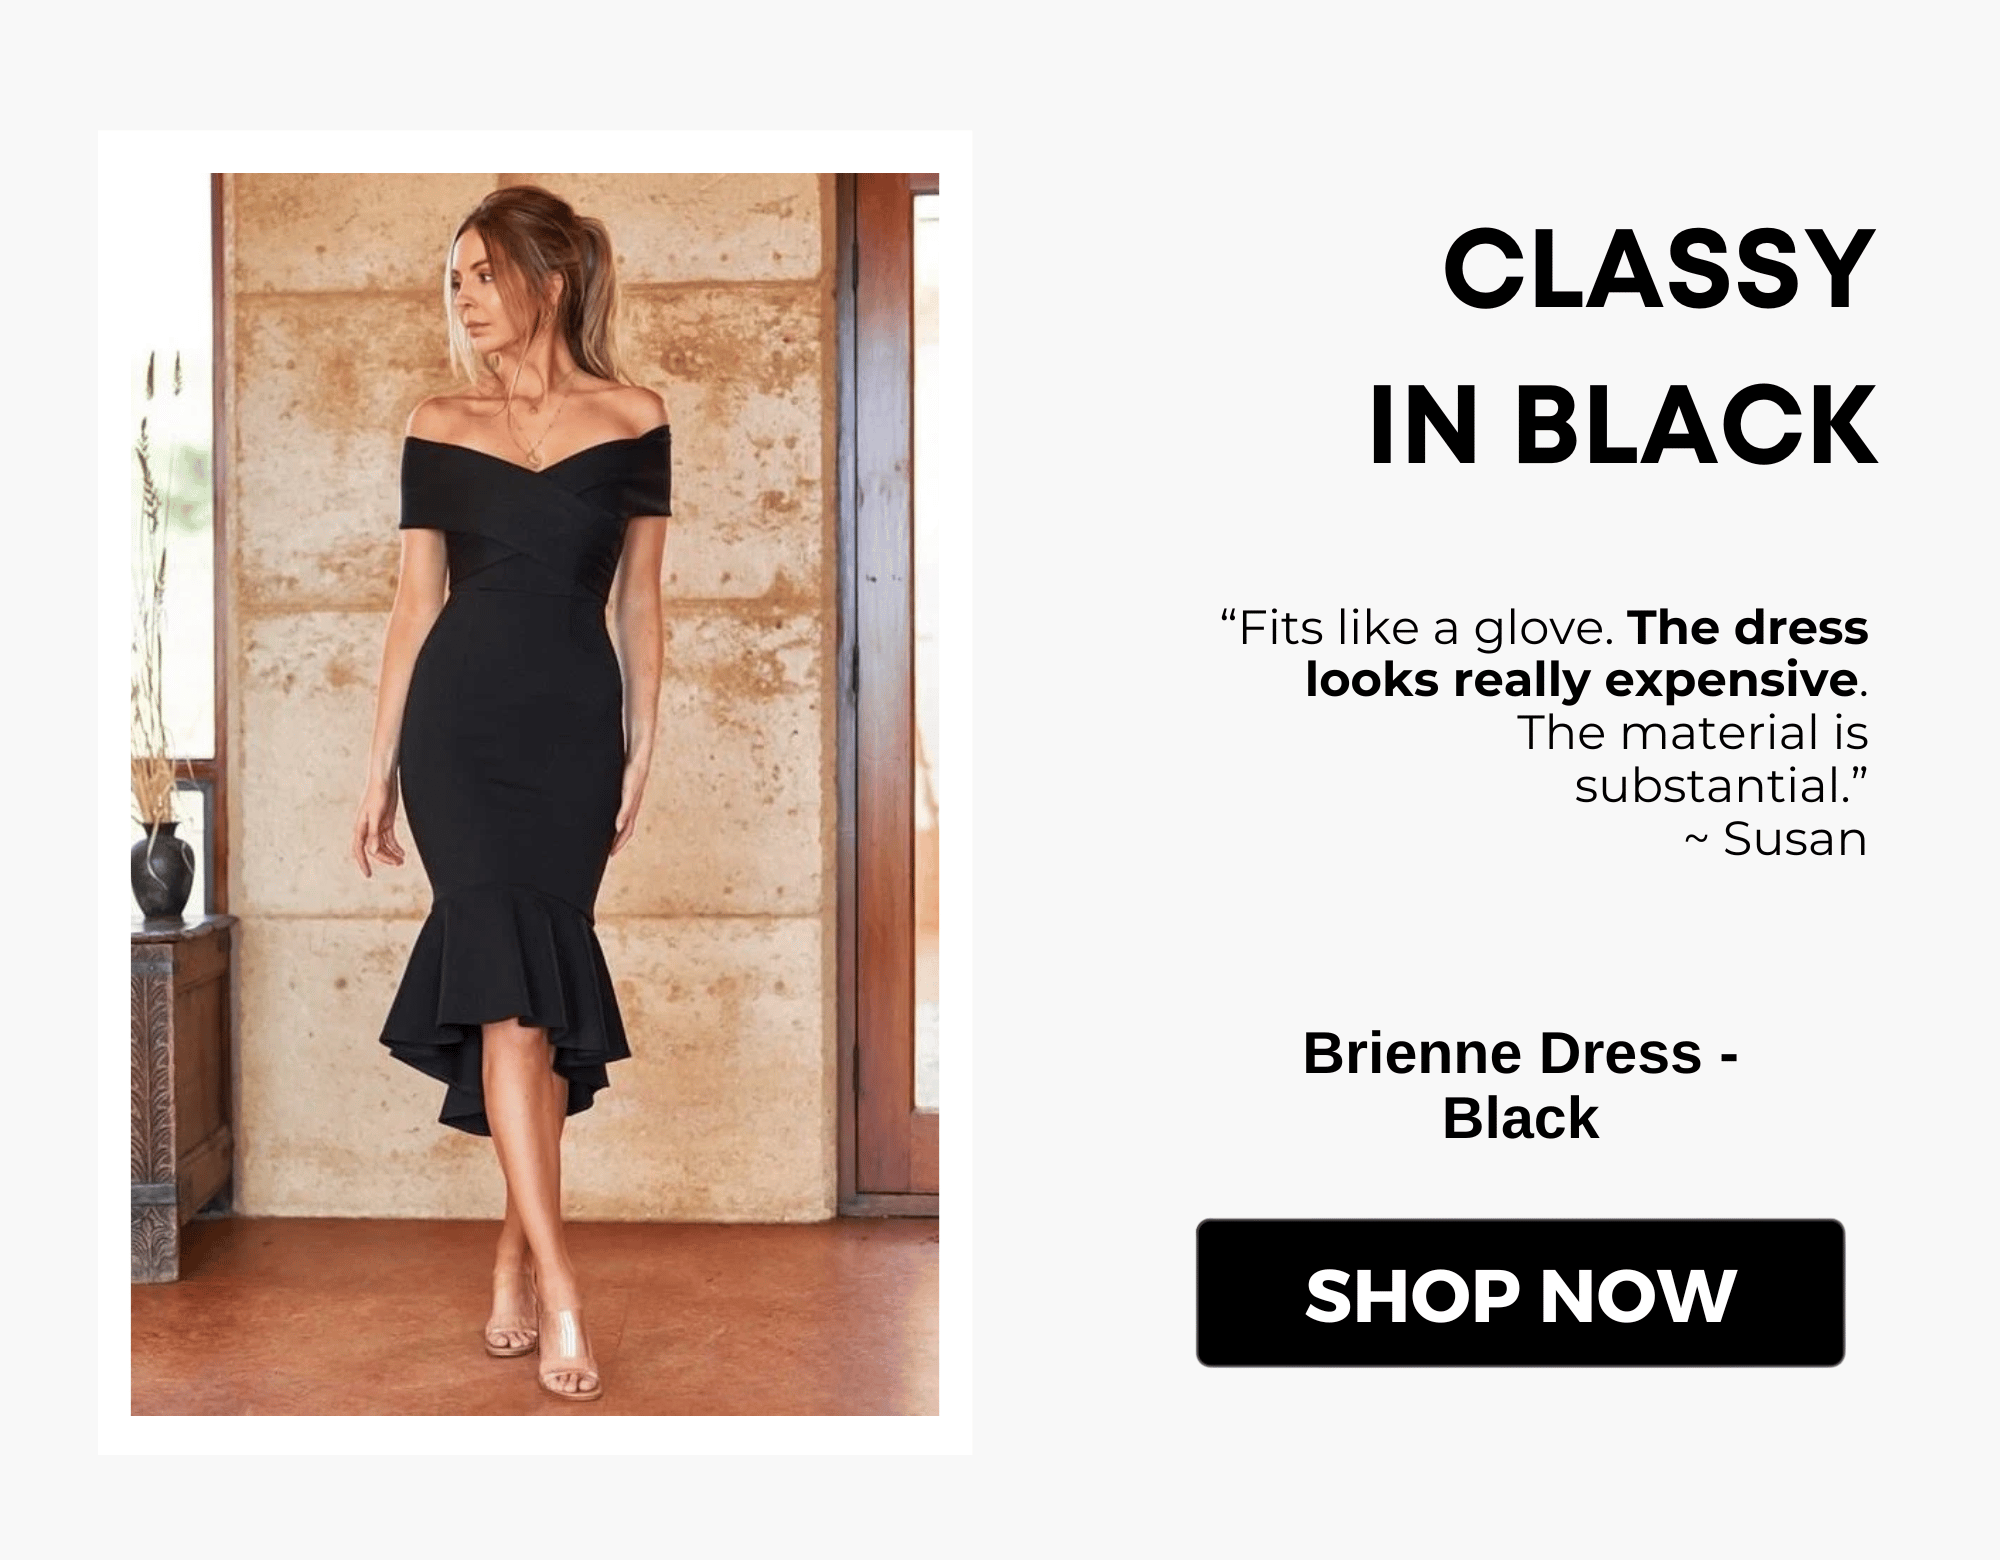This screenshot has height=1560, width=2000.
Task: Click the reviewer name Susan
Action: [1795, 838]
